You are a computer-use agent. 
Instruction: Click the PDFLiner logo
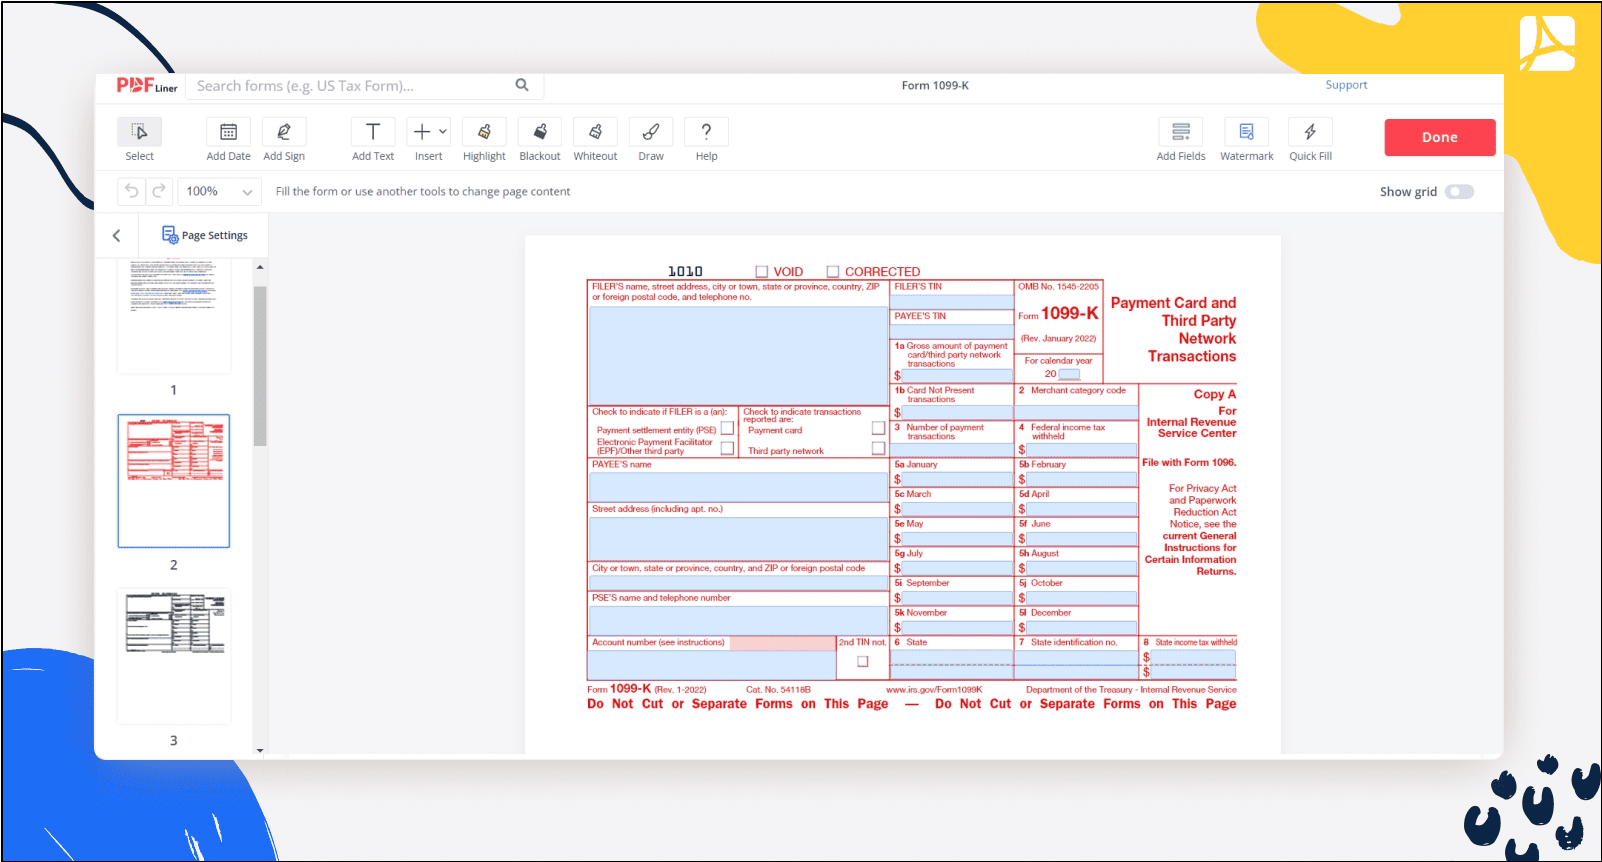pyautogui.click(x=146, y=86)
